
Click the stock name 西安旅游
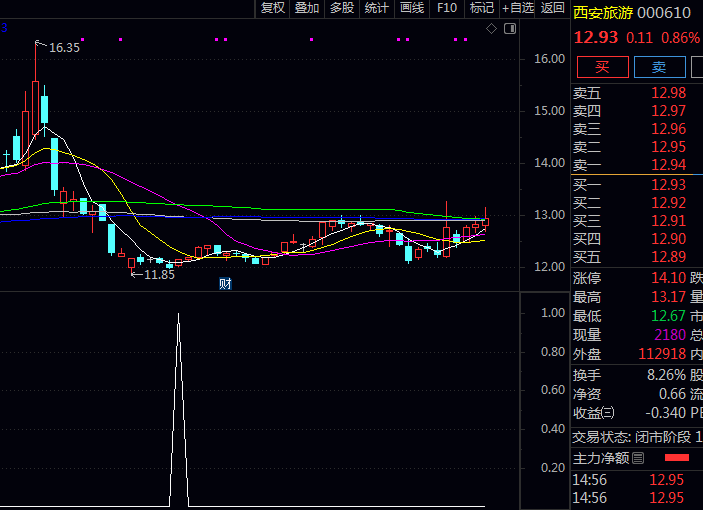[x=602, y=13]
